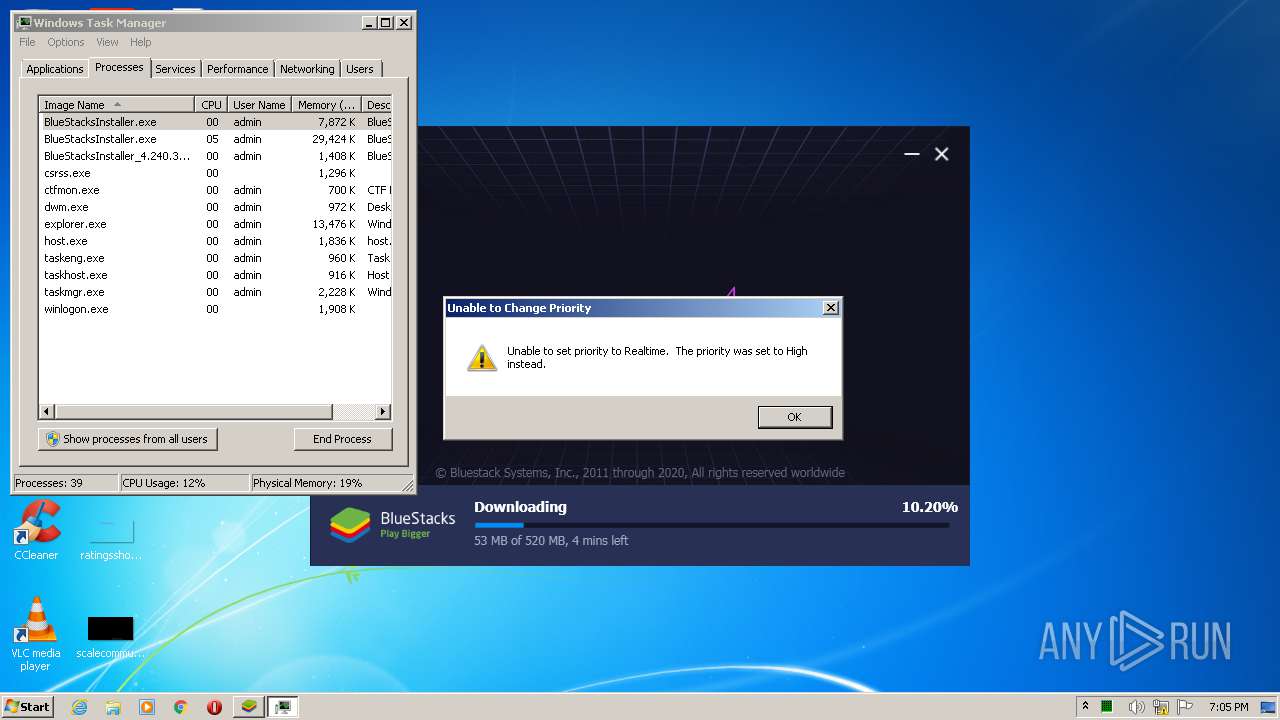Image resolution: width=1280 pixels, height=720 pixels.
Task: Select the ratingssho... desktop file
Action: [110, 538]
